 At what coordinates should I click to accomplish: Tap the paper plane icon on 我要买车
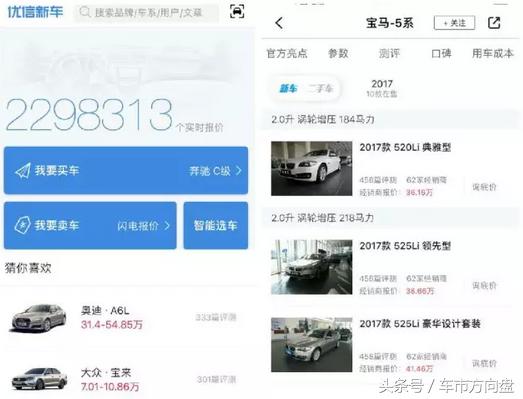pos(23,171)
